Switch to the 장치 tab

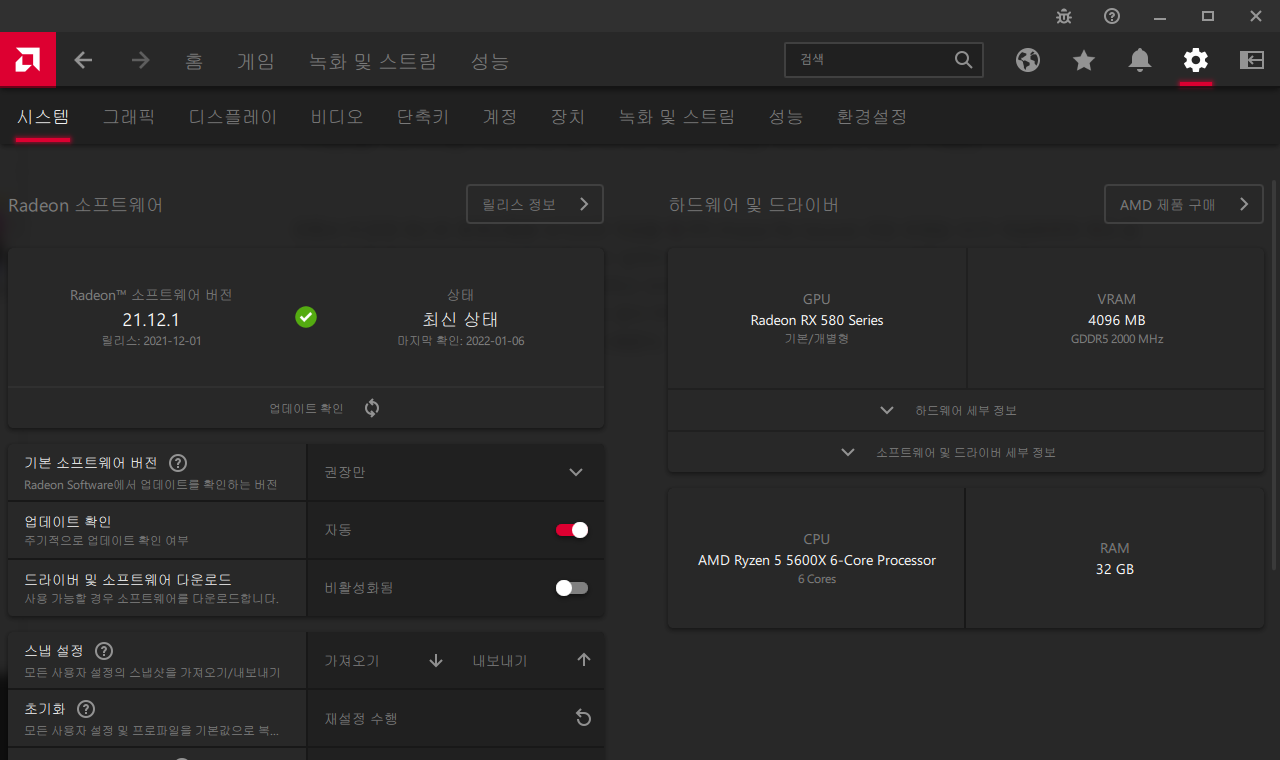(568, 117)
